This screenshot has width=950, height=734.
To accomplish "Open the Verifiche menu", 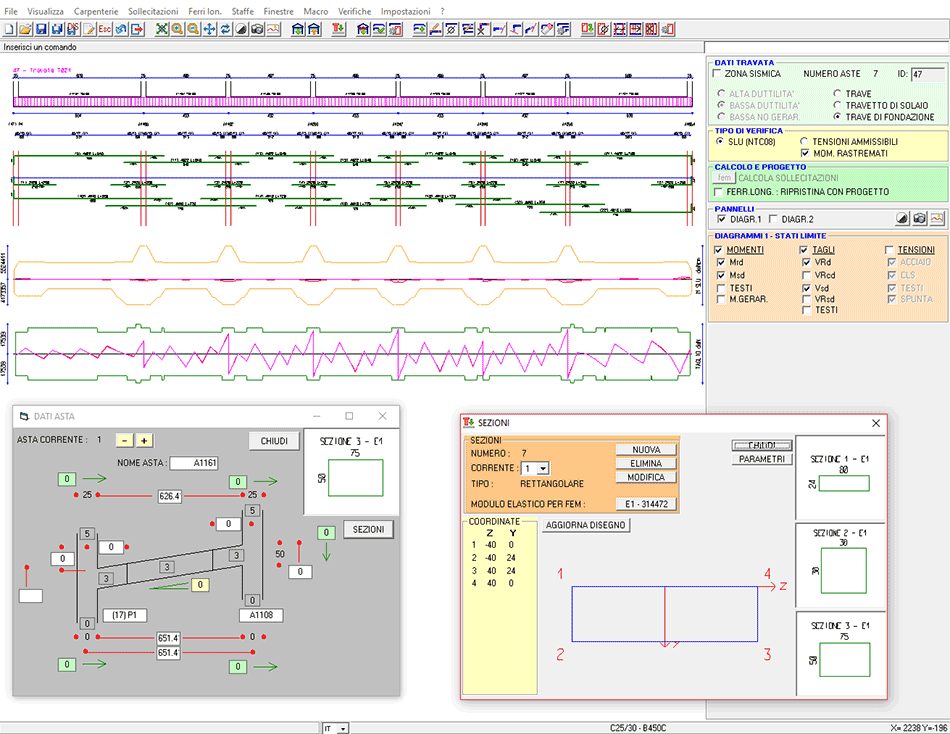I will click(354, 11).
